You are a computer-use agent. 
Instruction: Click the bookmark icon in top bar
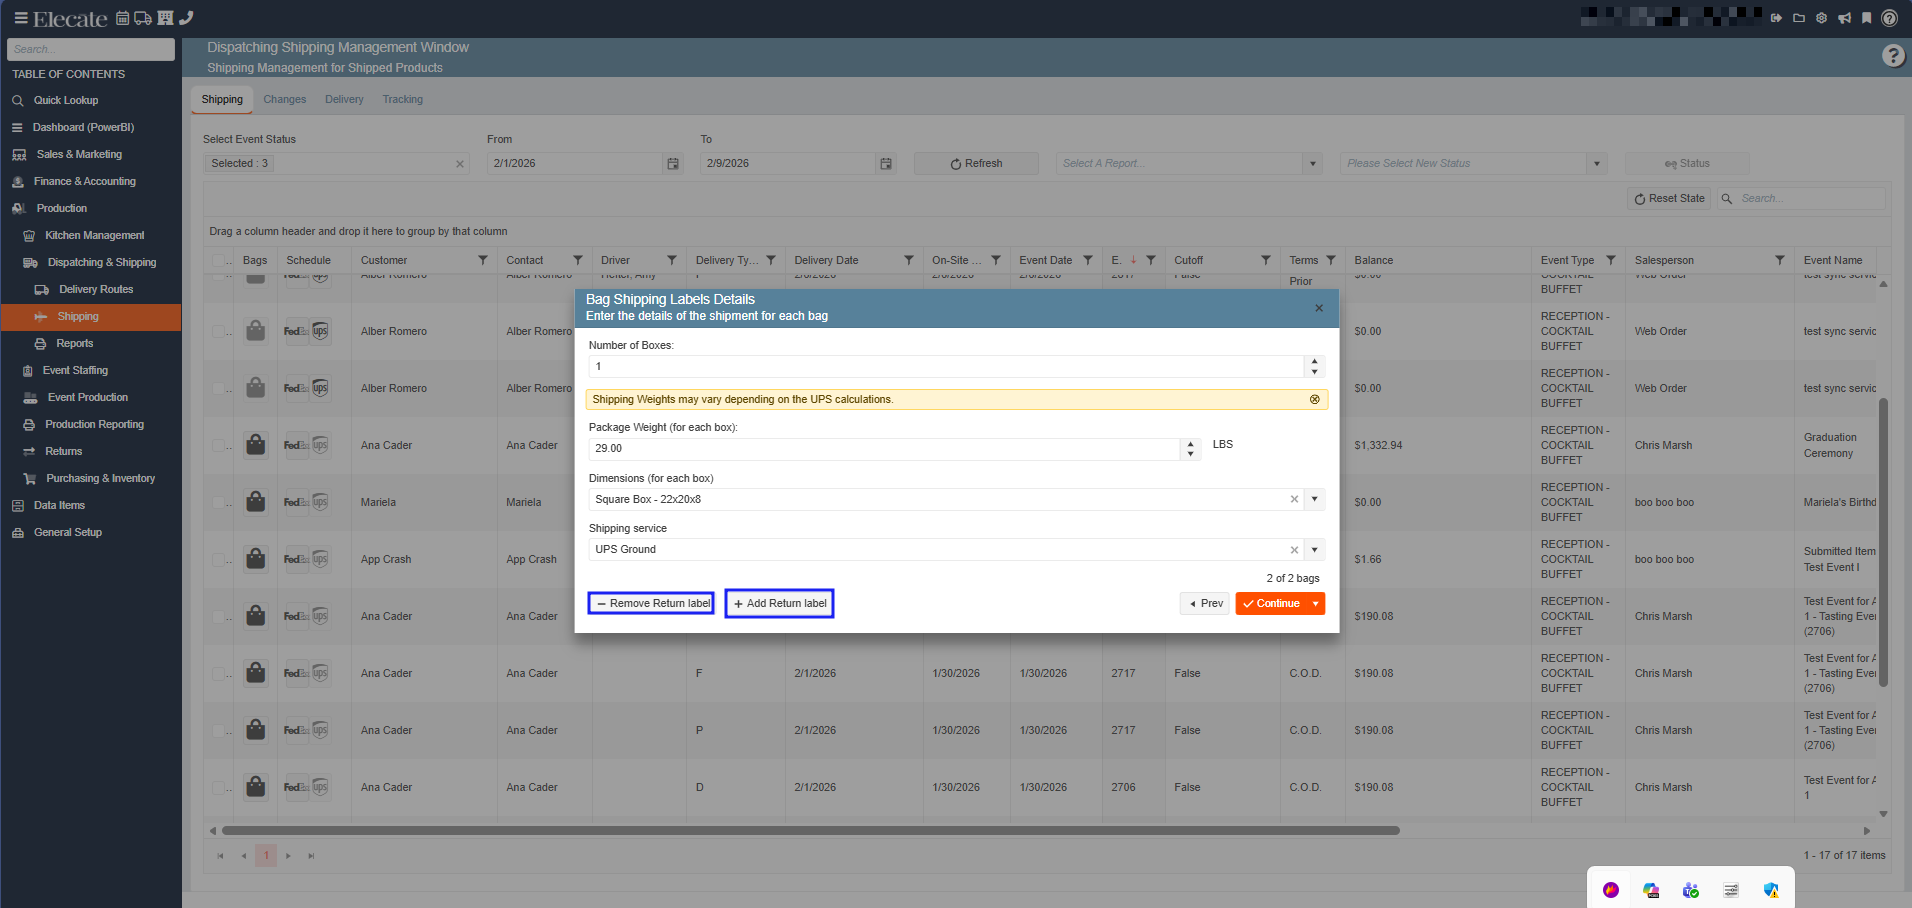click(x=1866, y=18)
